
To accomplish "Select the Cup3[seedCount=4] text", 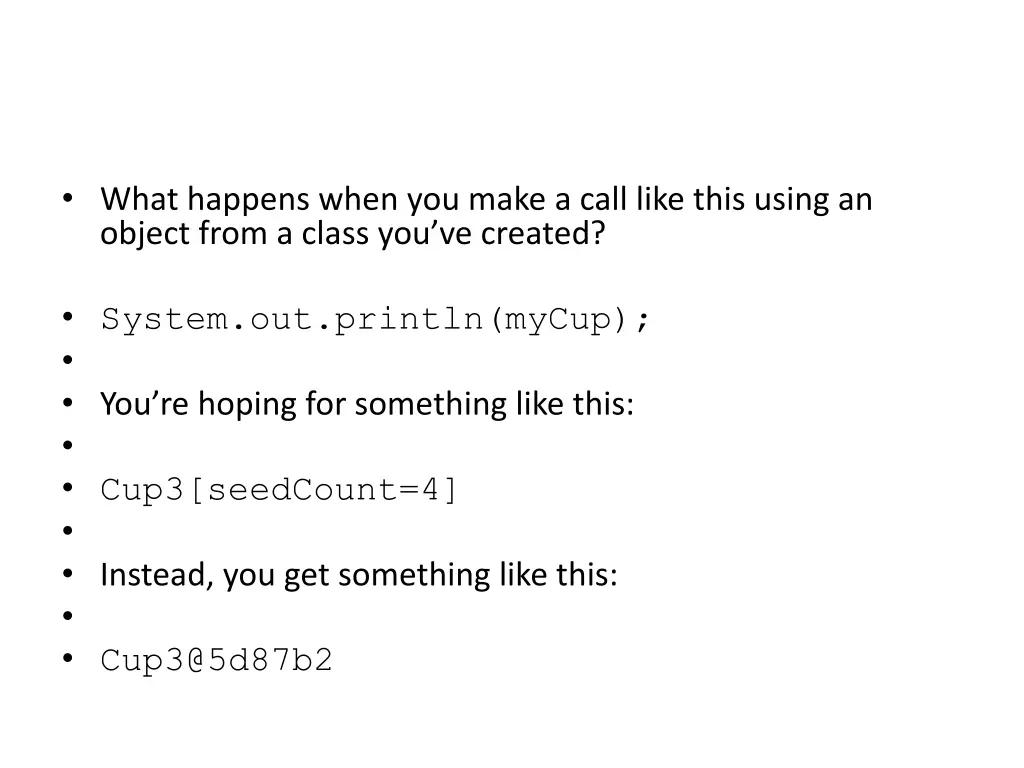I will click(279, 490).
